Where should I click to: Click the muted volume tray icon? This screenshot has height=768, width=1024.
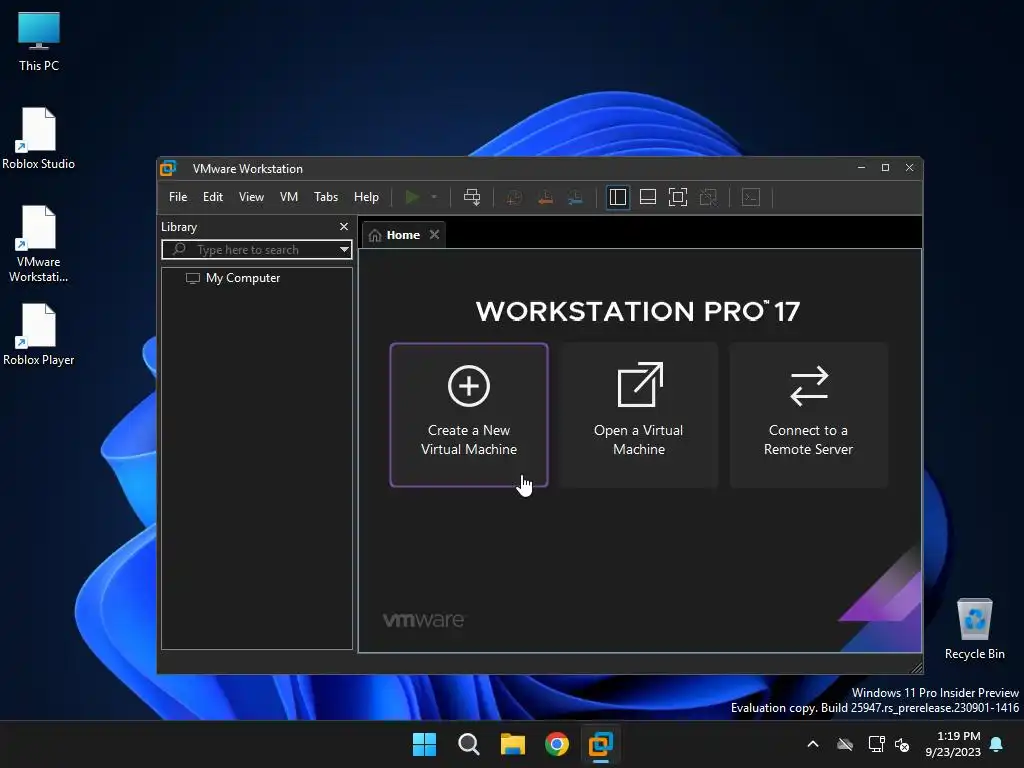902,744
